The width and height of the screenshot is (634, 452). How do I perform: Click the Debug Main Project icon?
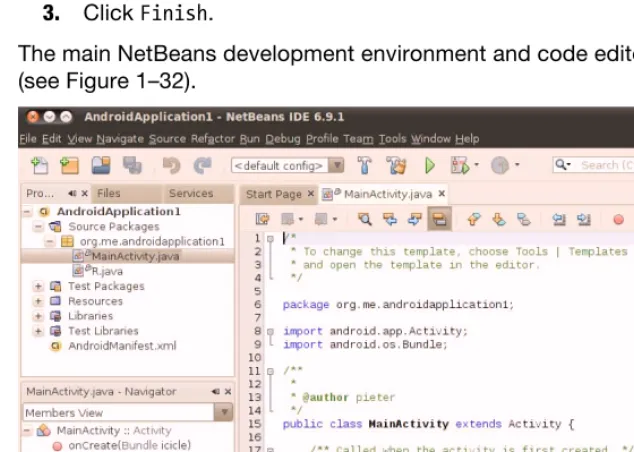(x=461, y=165)
